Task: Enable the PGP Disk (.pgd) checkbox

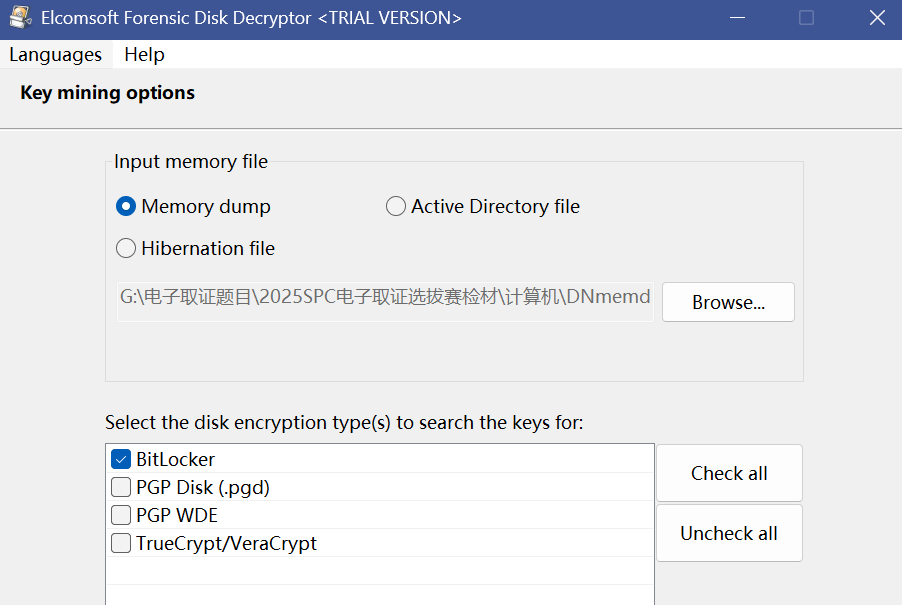Action: coord(121,488)
